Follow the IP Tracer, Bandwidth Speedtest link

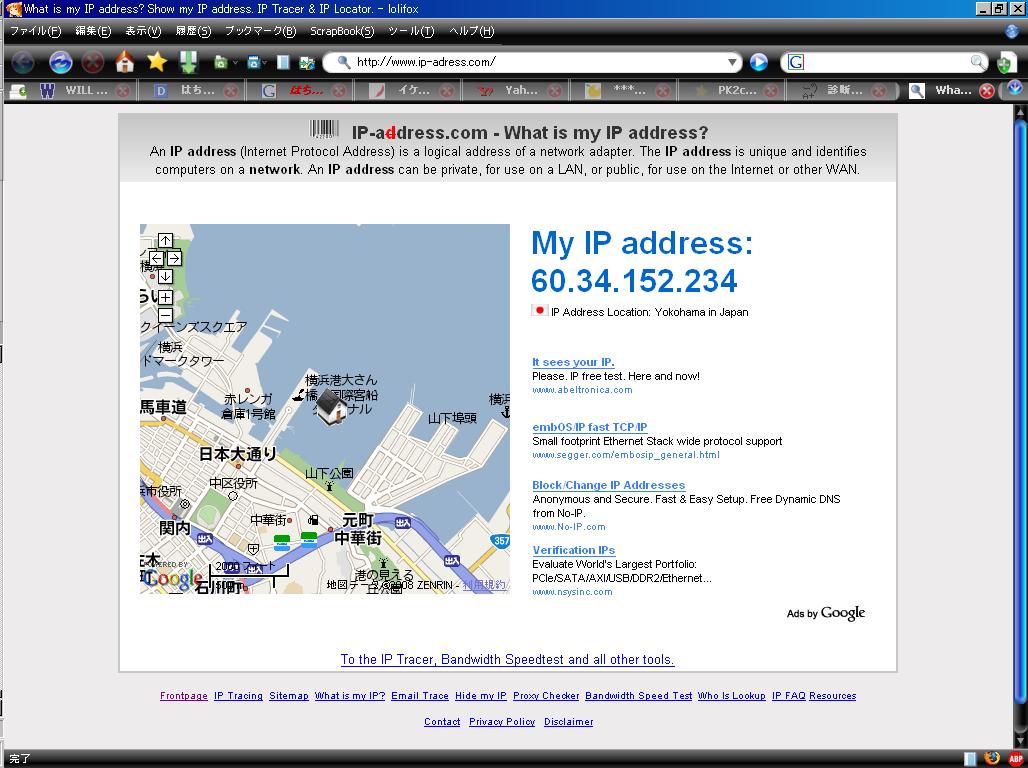click(507, 660)
